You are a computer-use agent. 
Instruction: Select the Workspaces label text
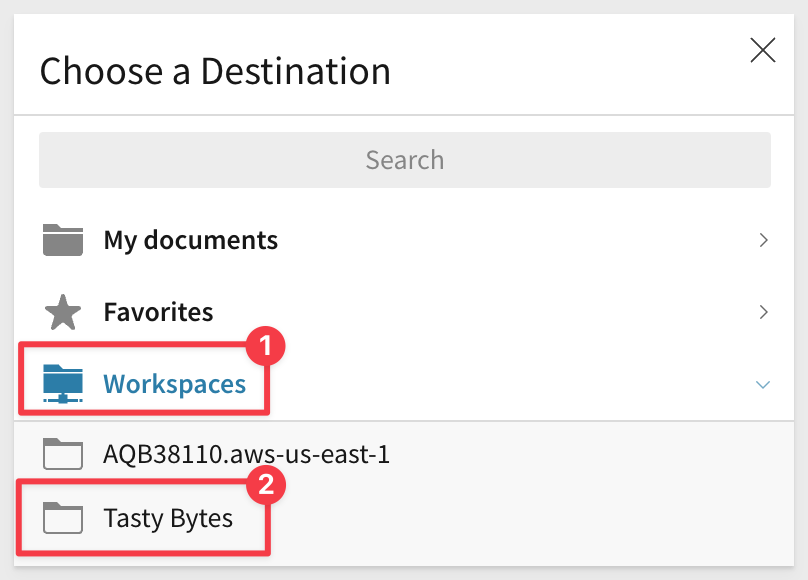pyautogui.click(x=174, y=384)
